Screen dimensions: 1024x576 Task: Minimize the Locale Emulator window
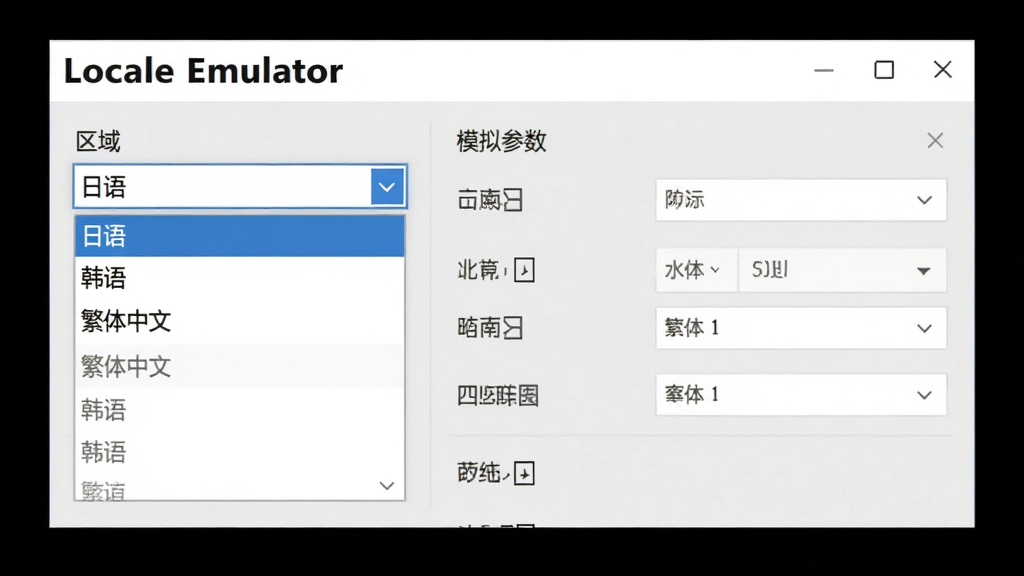click(824, 70)
